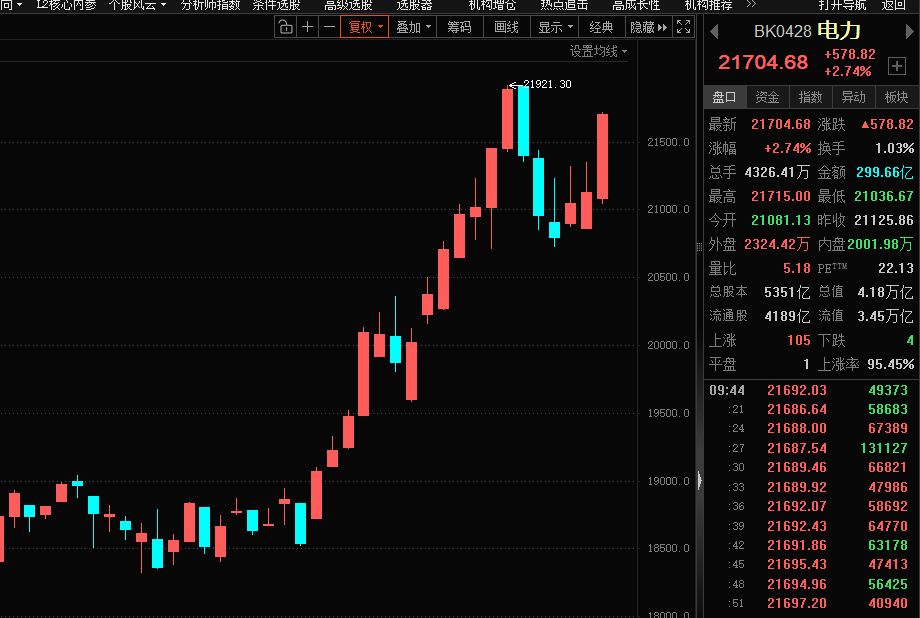Toggle the 隐藏 panel button
The image size is (920, 618).
click(x=648, y=27)
